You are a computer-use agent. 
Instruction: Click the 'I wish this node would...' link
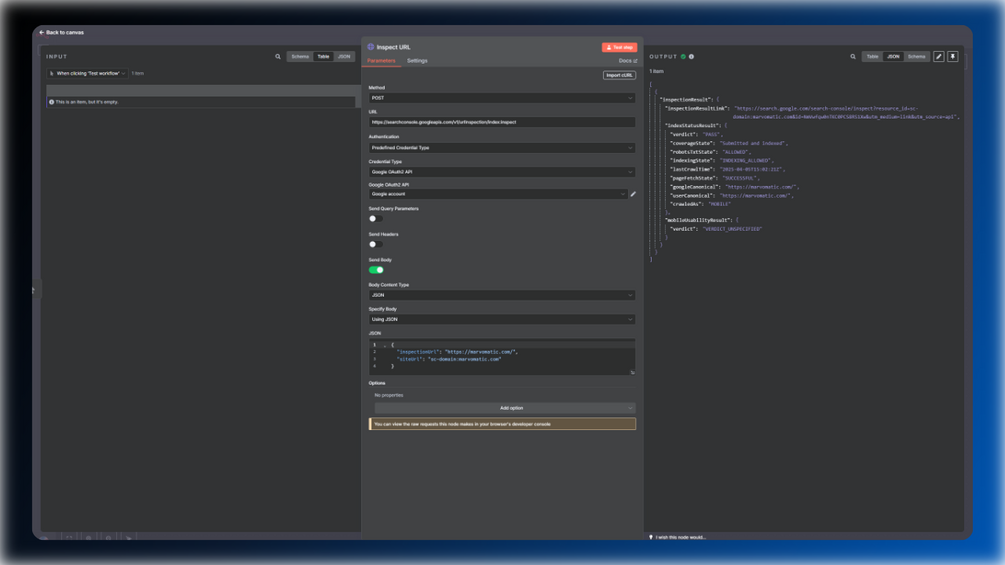[x=680, y=537]
